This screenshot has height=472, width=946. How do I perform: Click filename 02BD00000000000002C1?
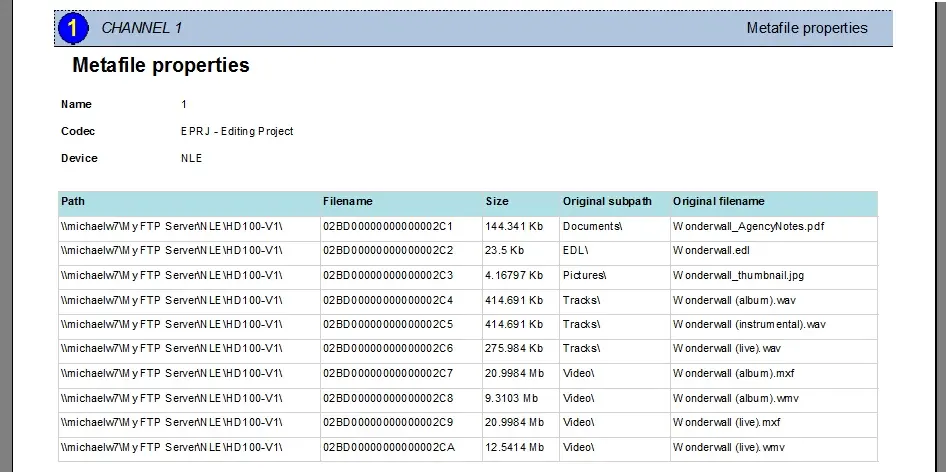(388, 226)
